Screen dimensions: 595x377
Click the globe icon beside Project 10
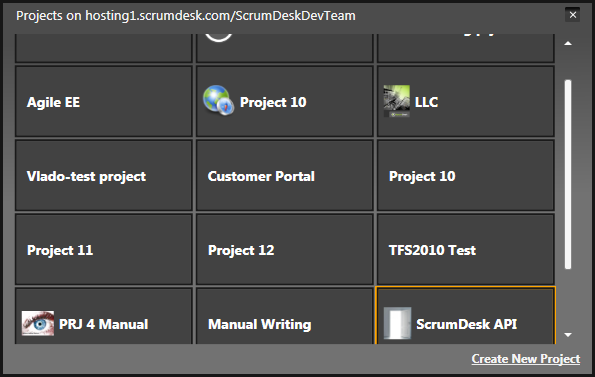[218, 101]
